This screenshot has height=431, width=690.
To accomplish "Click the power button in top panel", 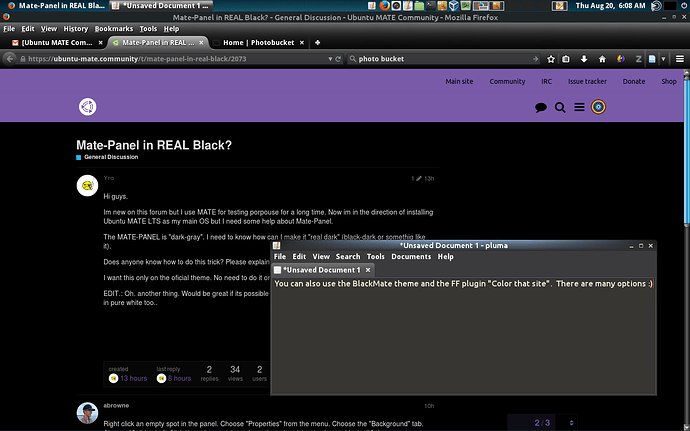I will pos(684,5).
